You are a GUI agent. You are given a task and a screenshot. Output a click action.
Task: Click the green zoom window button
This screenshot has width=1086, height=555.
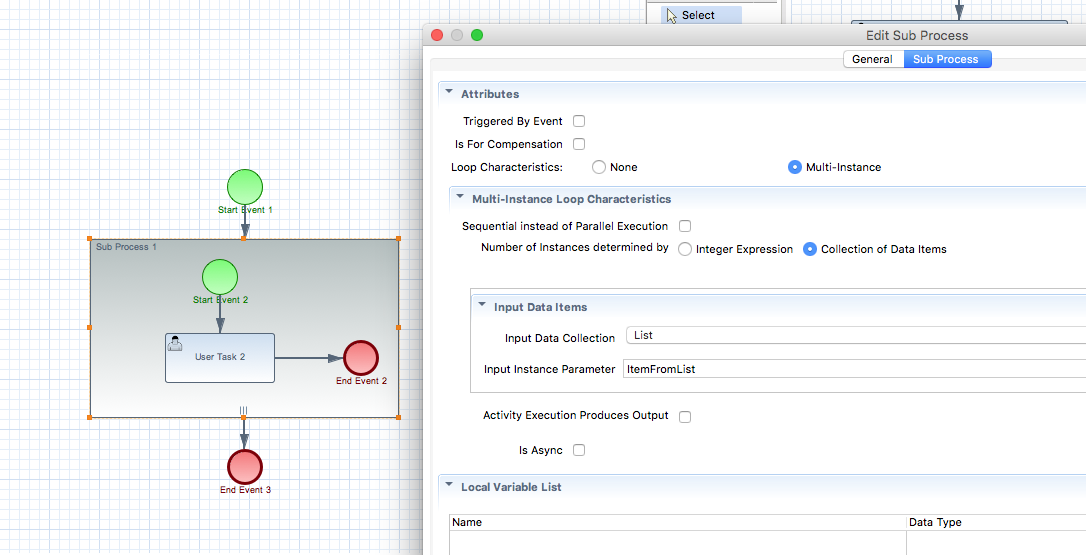pos(477,35)
